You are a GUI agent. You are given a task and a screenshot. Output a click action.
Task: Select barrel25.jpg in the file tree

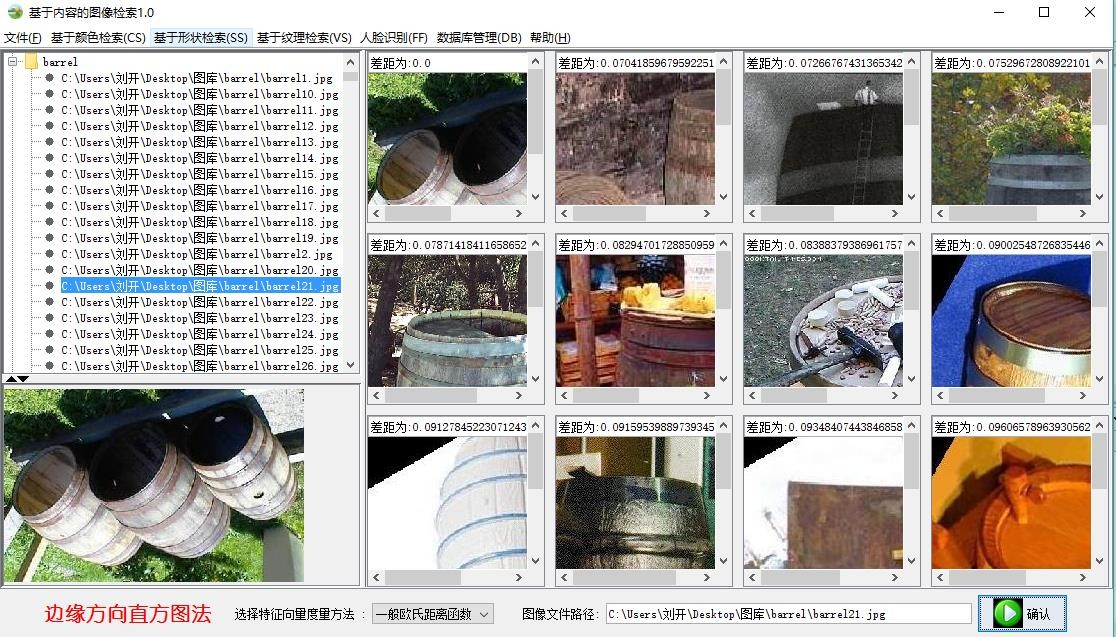199,350
